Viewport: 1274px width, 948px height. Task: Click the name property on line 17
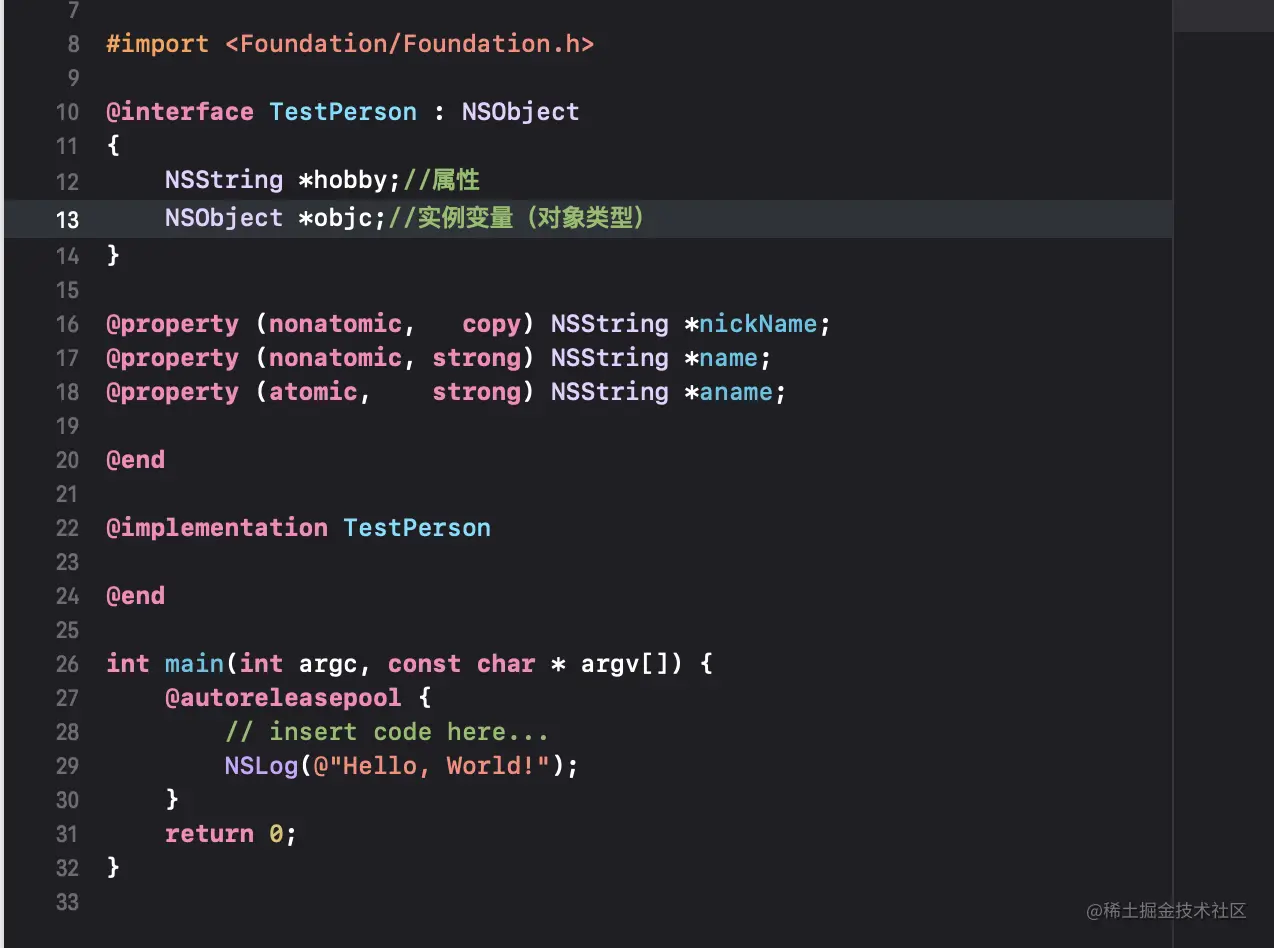[x=728, y=358]
